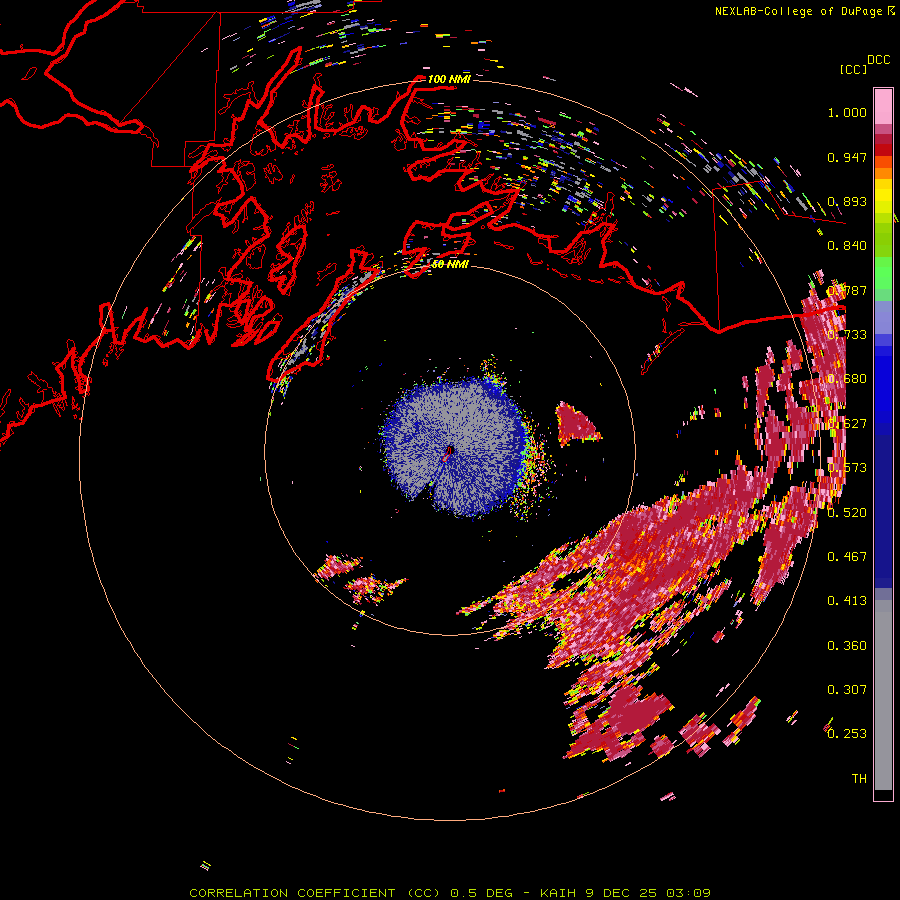Click the 0.573 legend value
900x900 pixels.
[x=847, y=468]
